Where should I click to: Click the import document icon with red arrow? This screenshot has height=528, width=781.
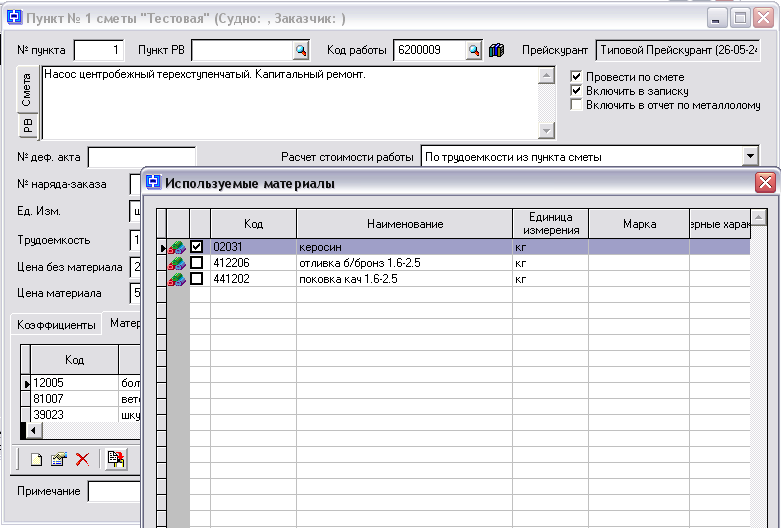click(116, 459)
